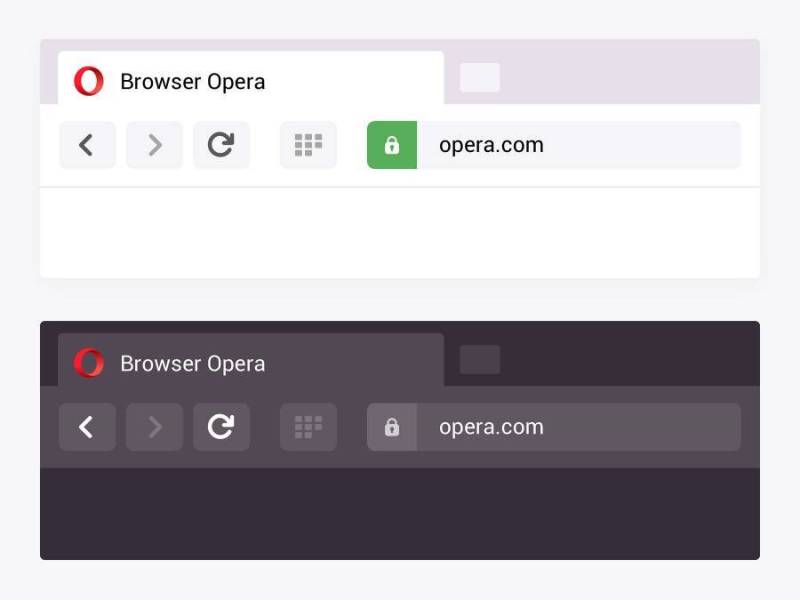Toggle the site security indicator in light theme

[392, 145]
